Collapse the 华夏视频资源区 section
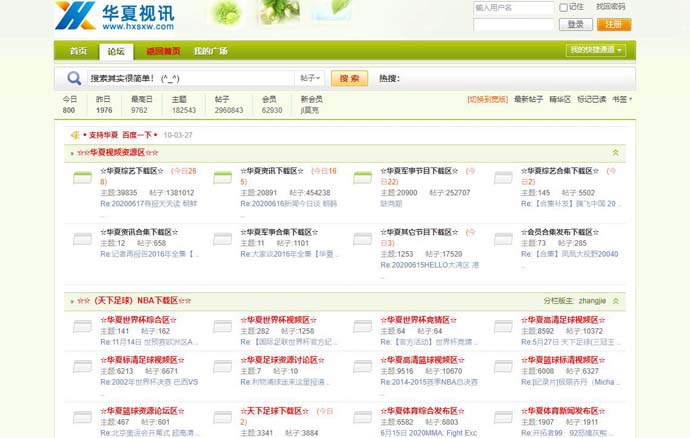This screenshot has height=438, width=690. click(616, 153)
